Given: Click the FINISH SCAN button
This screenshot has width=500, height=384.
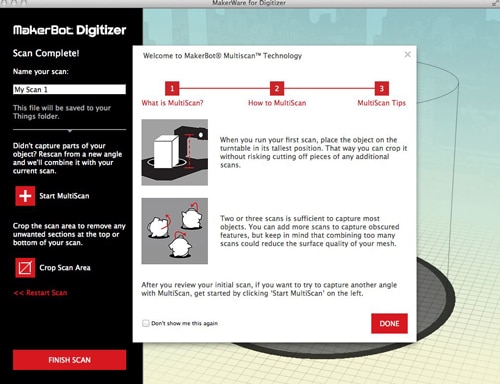Looking at the screenshot, I should (69, 360).
